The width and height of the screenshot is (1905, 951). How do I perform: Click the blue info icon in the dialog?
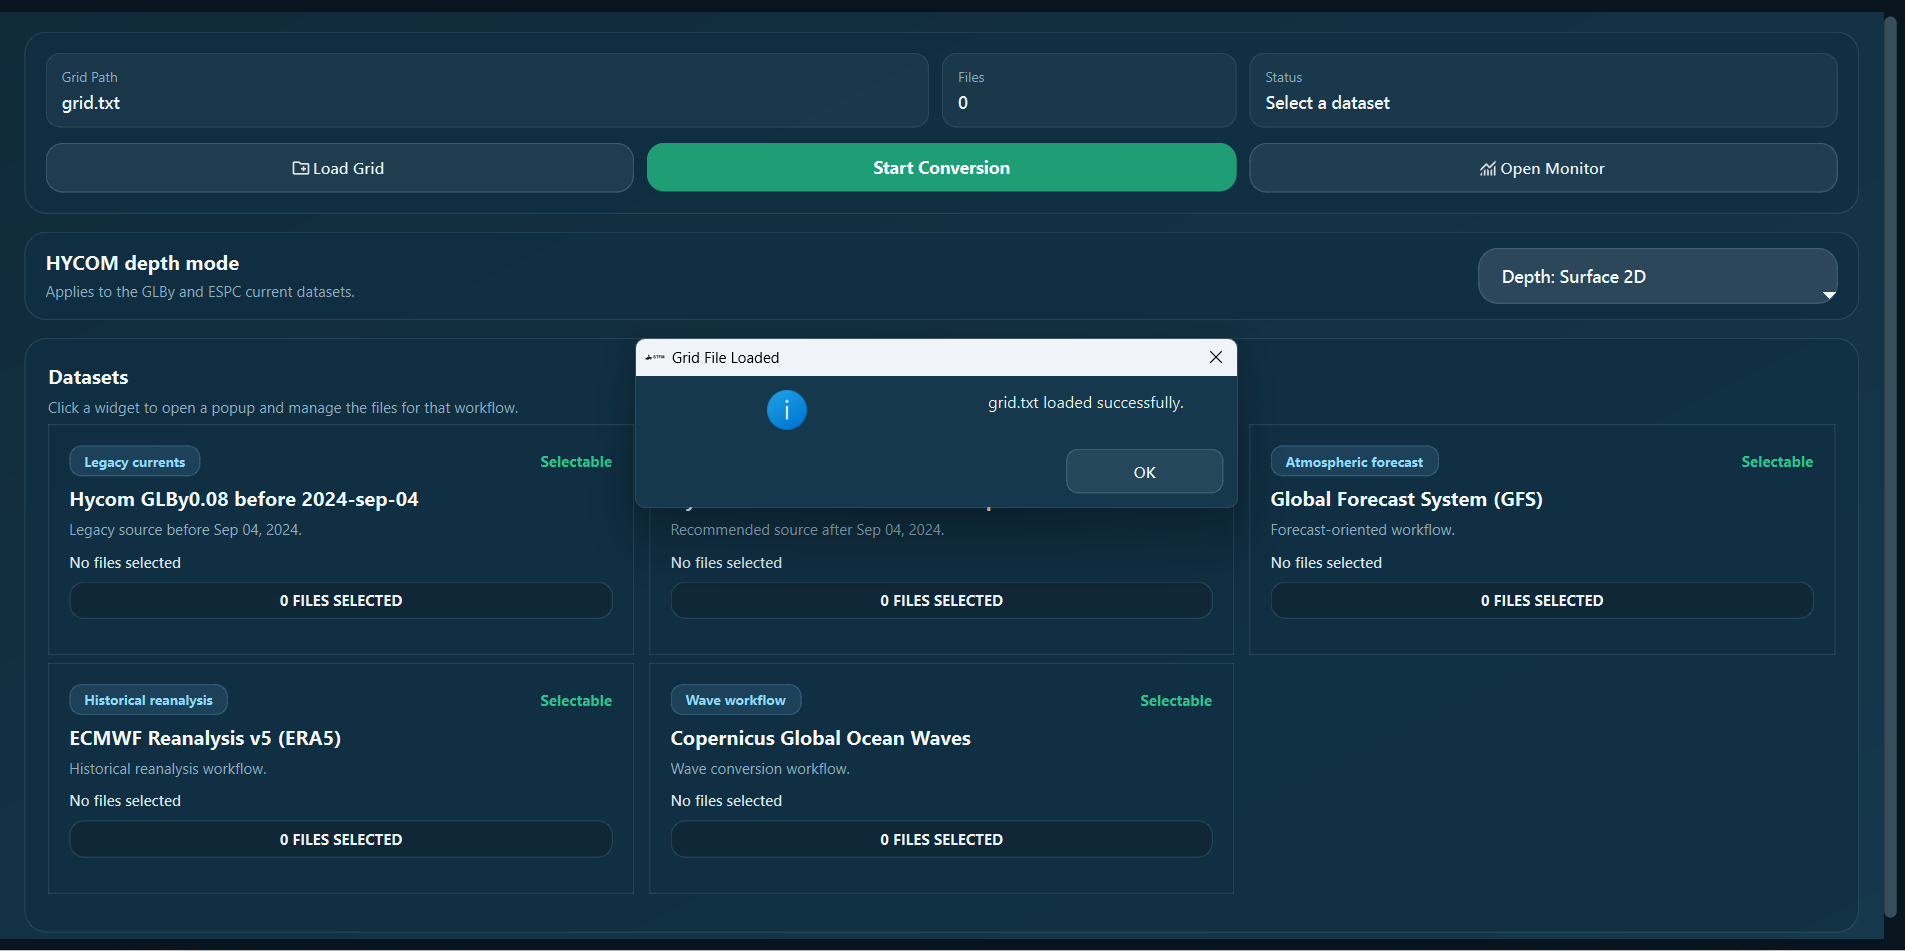[x=787, y=410]
